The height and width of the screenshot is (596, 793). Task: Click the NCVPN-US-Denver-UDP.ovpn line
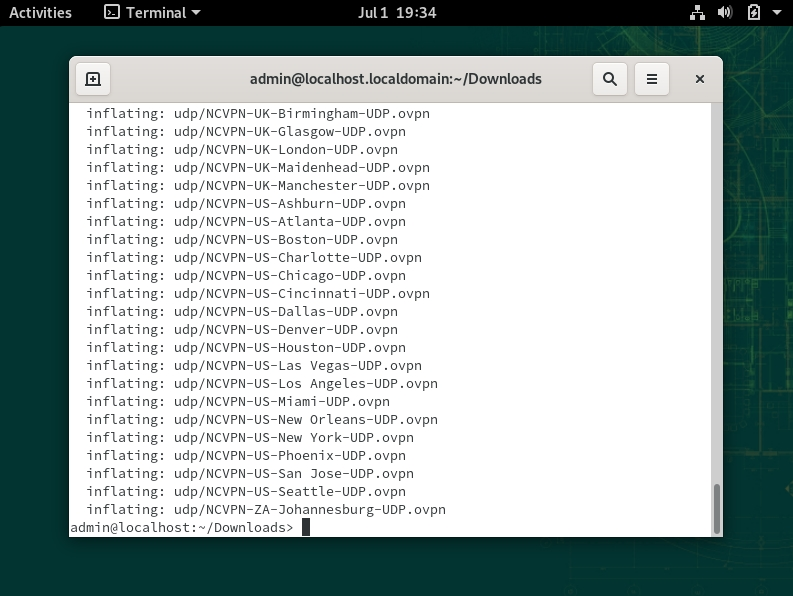(242, 329)
